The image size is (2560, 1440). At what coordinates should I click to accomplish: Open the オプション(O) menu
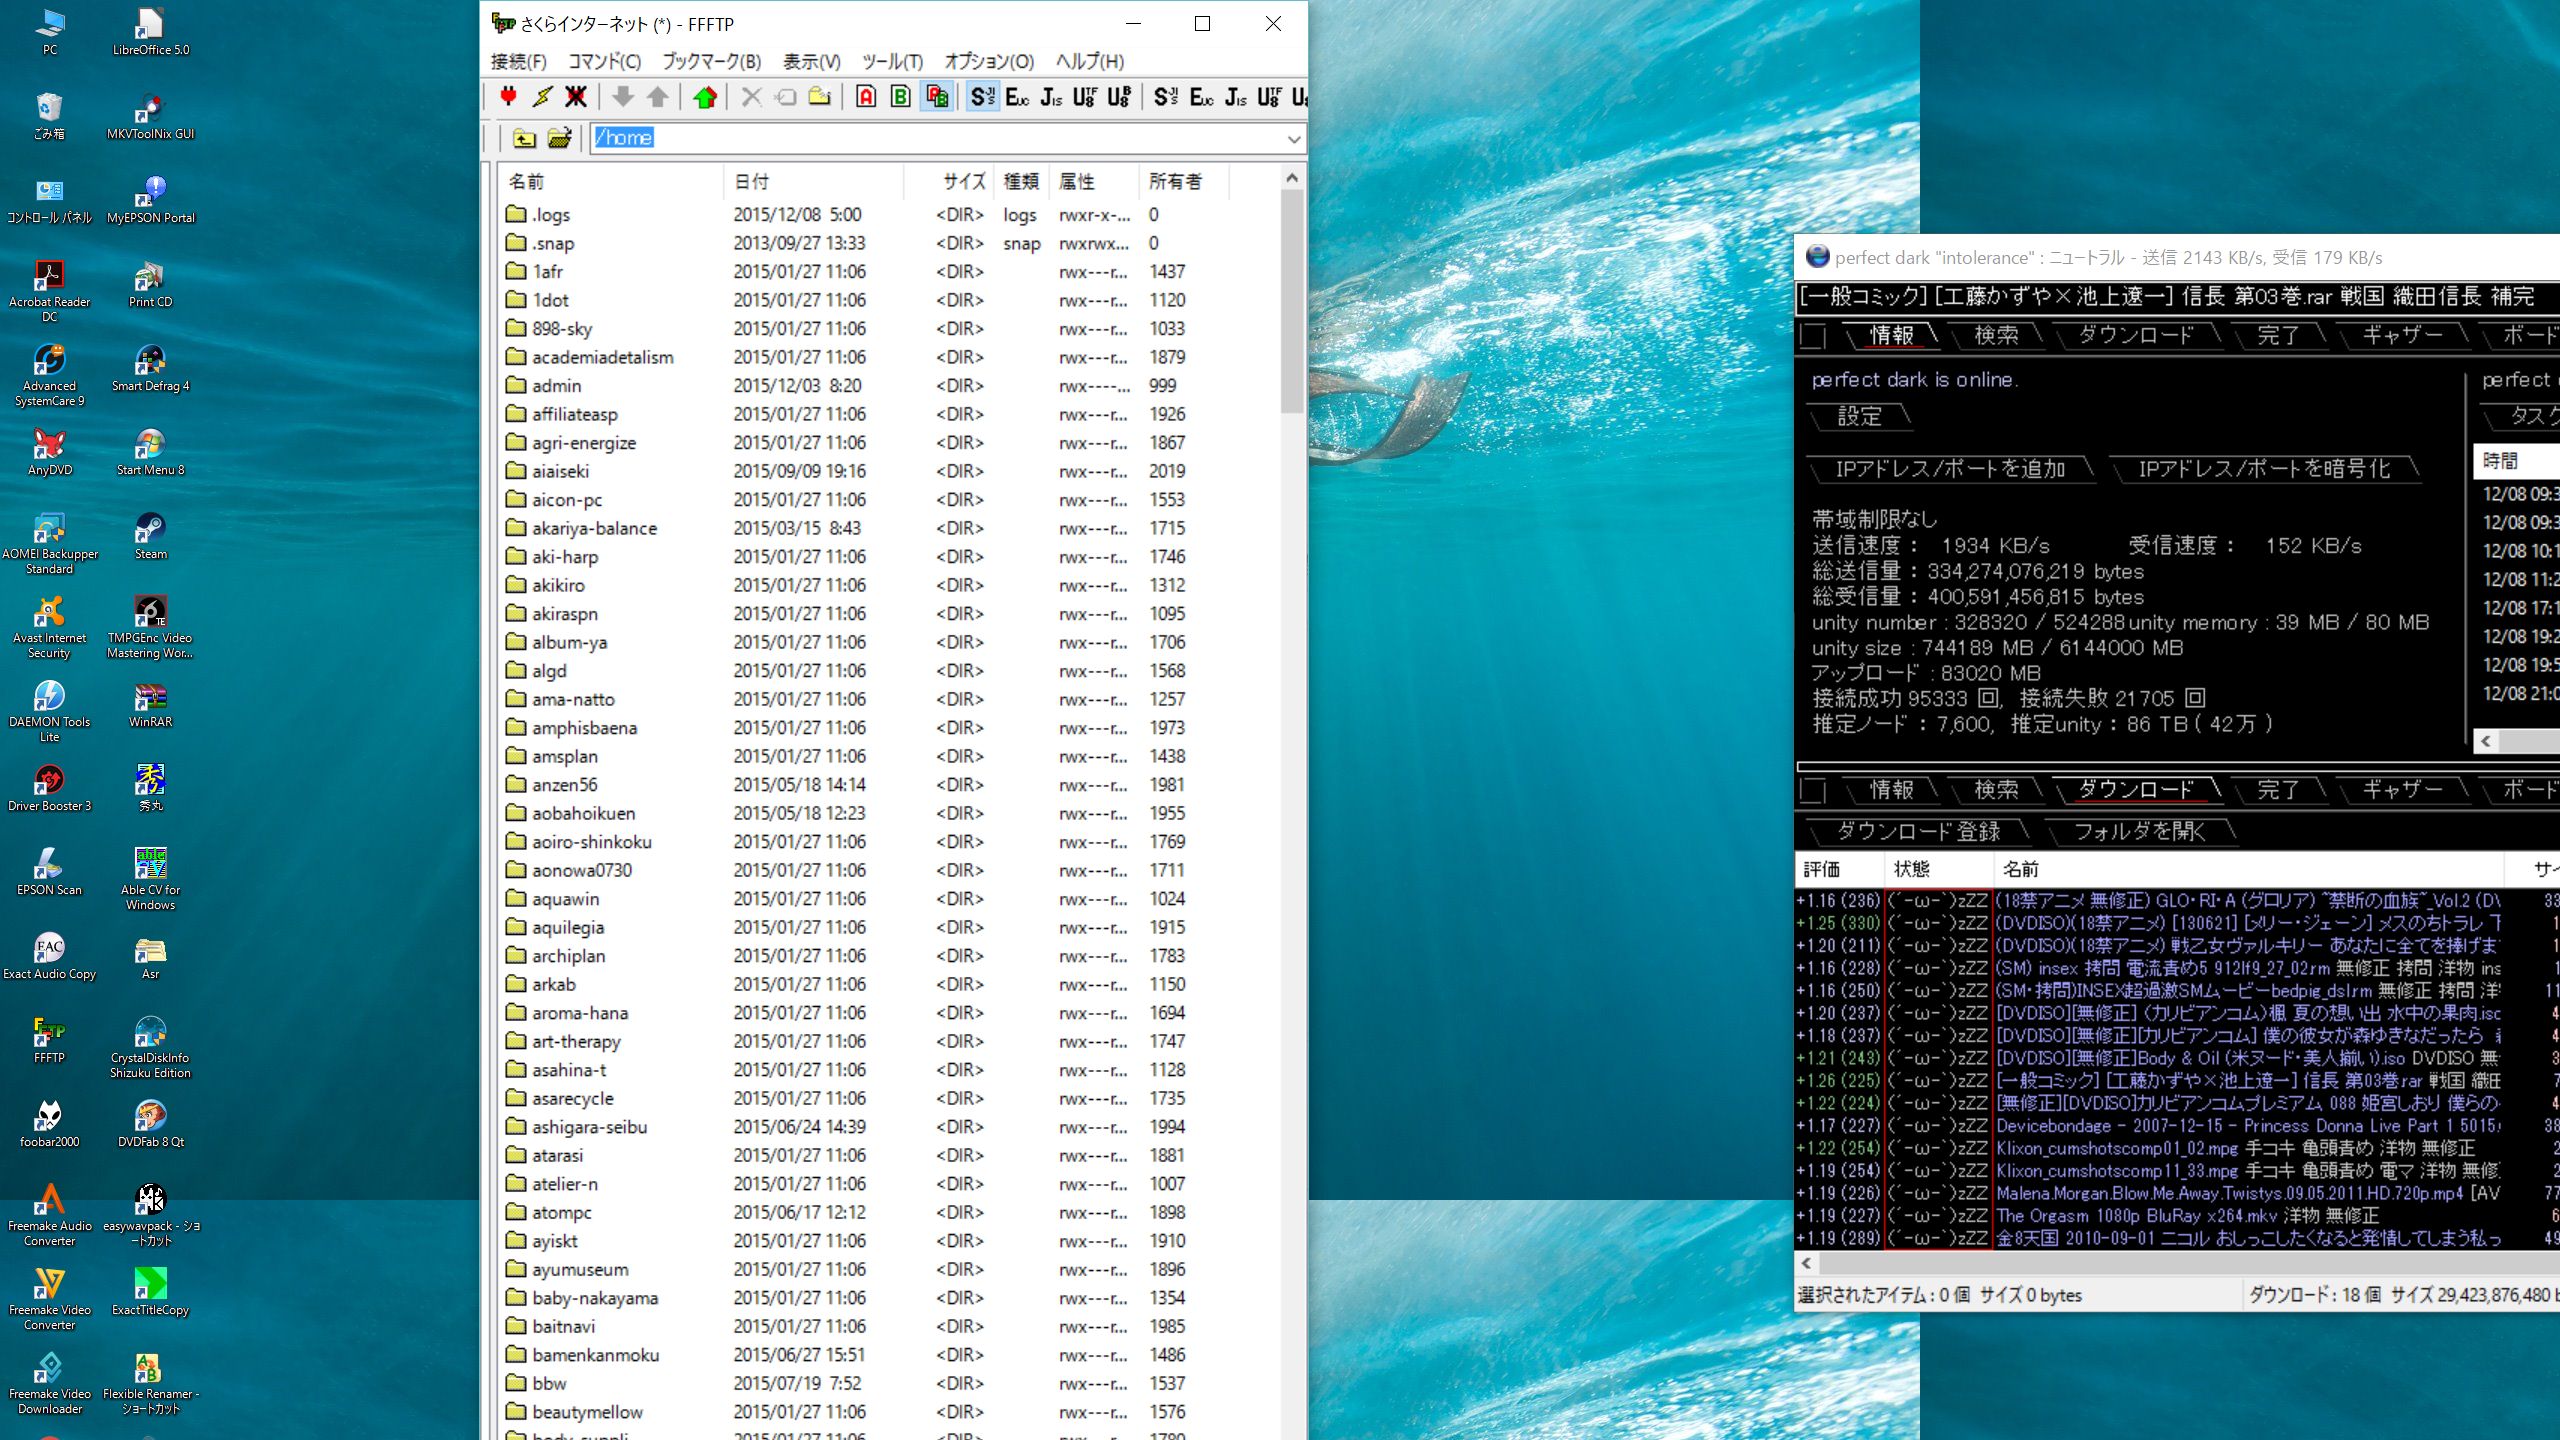[x=989, y=62]
